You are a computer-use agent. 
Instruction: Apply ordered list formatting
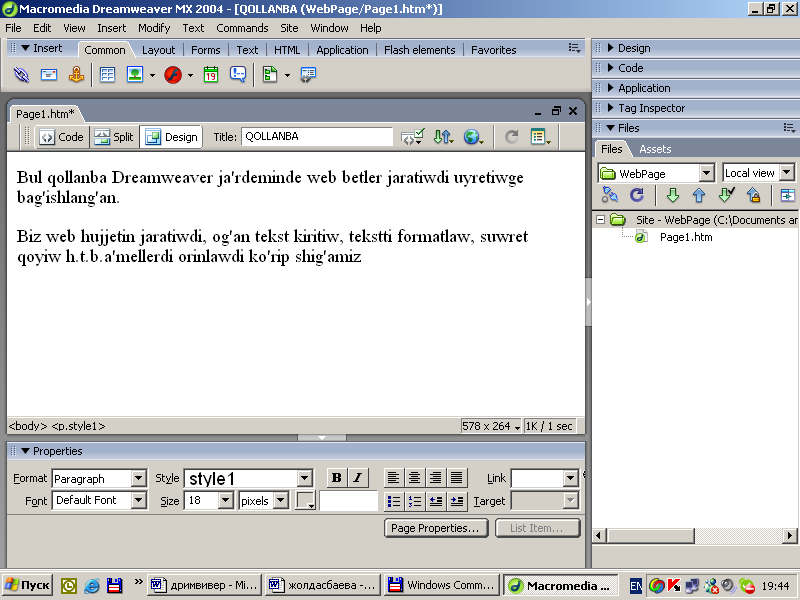tap(414, 501)
